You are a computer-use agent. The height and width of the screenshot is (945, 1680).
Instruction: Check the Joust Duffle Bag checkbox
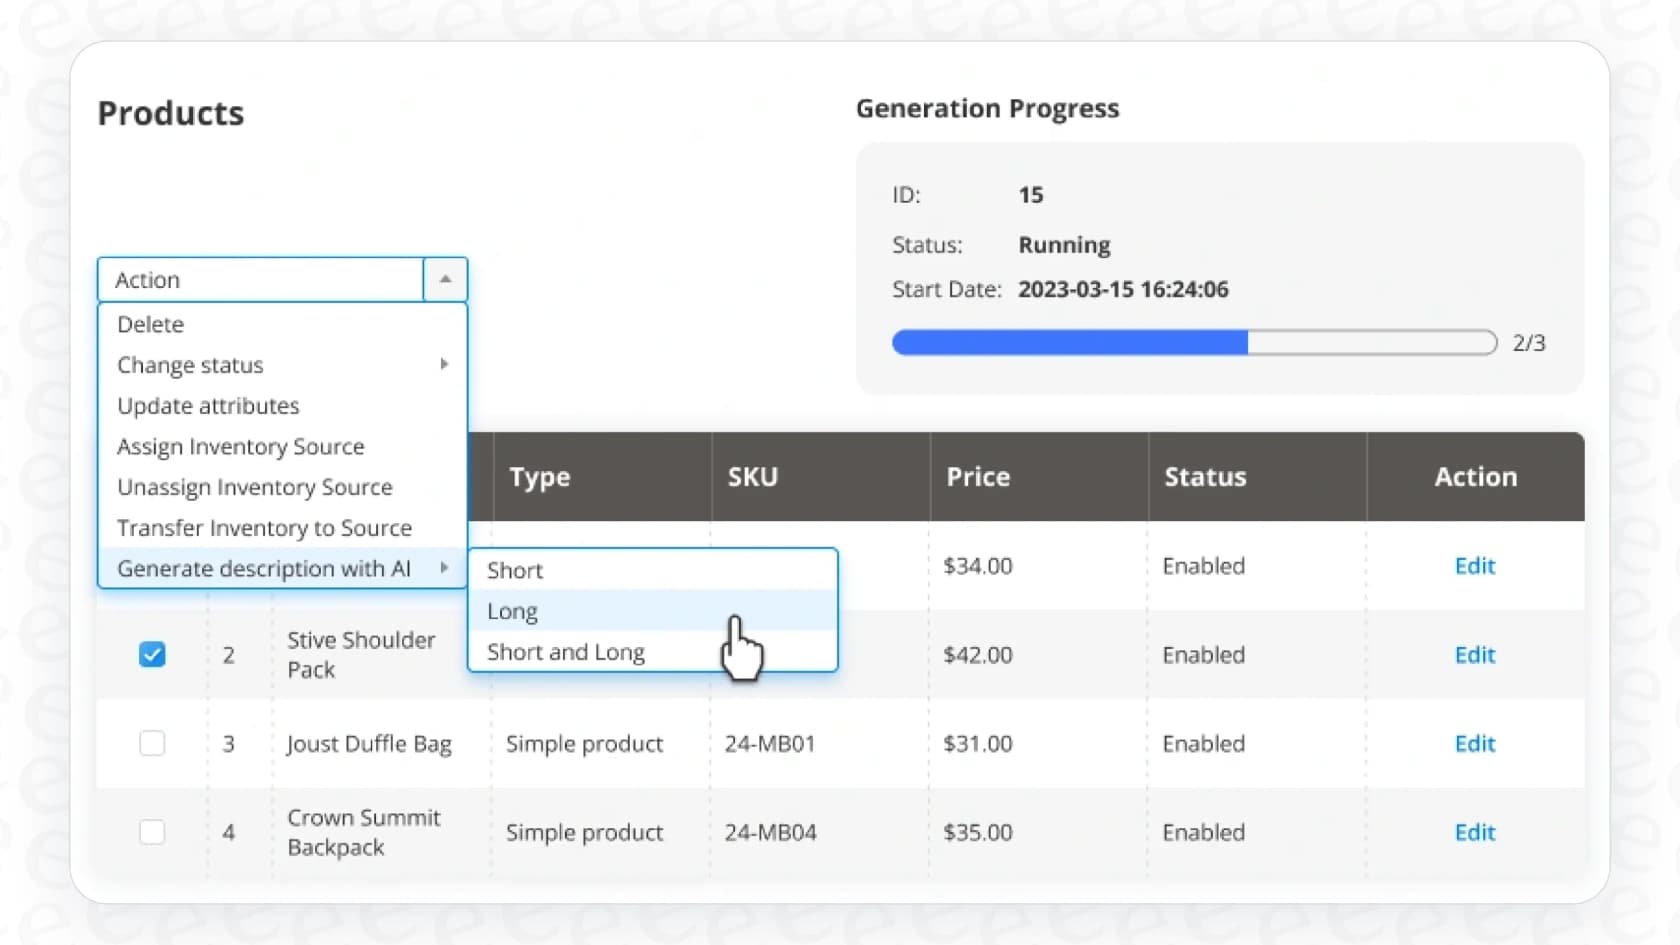pos(152,743)
